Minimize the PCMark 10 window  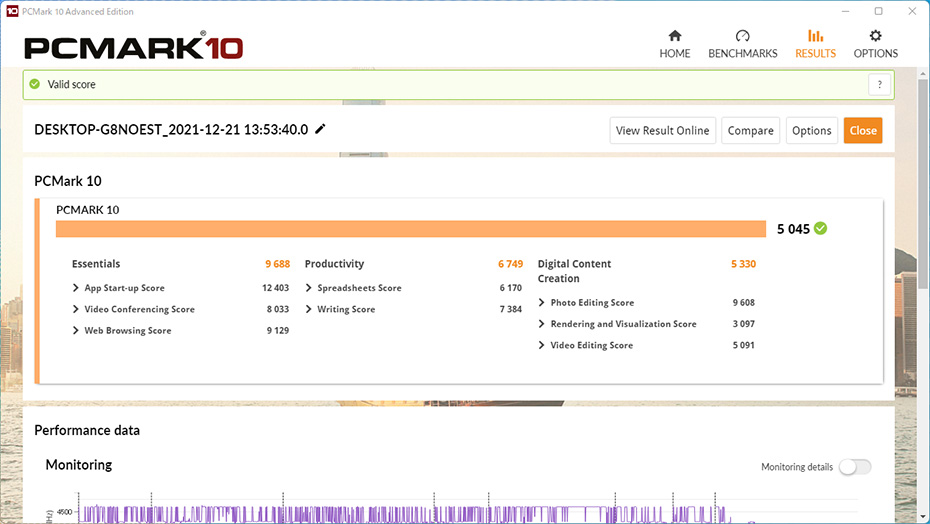pyautogui.click(x=846, y=11)
